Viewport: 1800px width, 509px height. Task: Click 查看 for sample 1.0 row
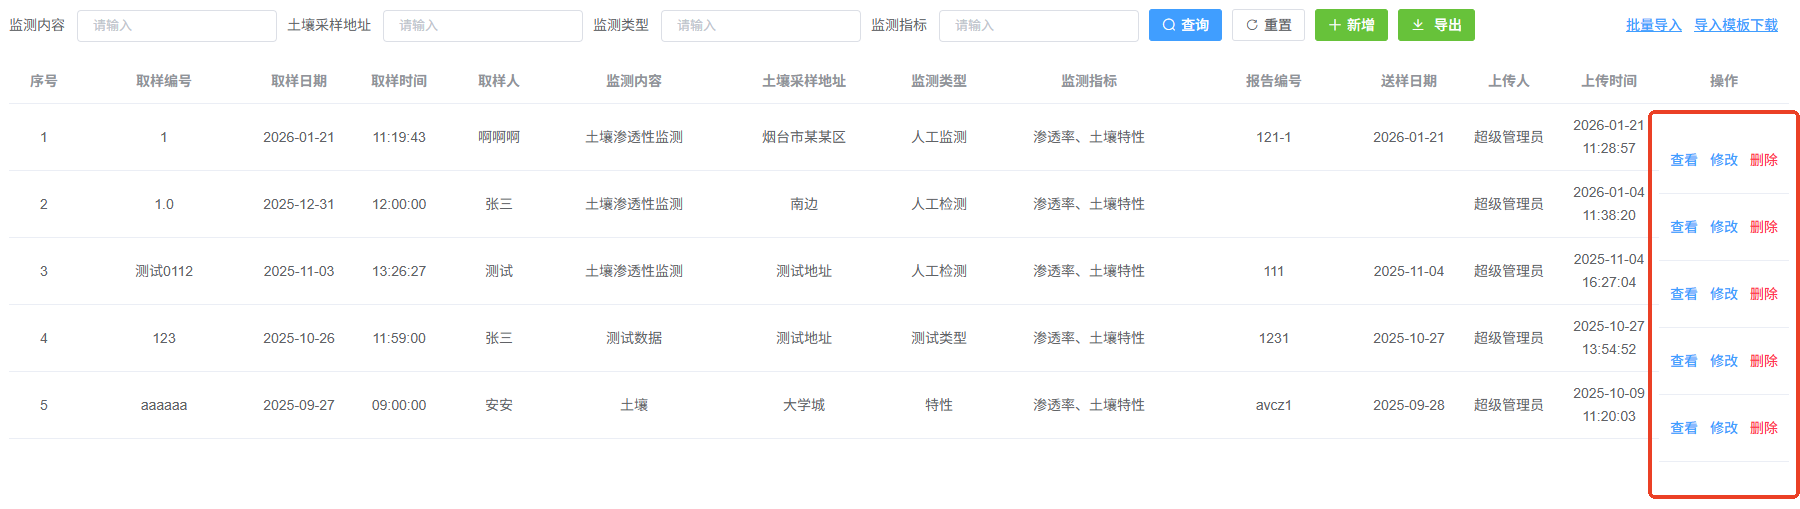1684,227
